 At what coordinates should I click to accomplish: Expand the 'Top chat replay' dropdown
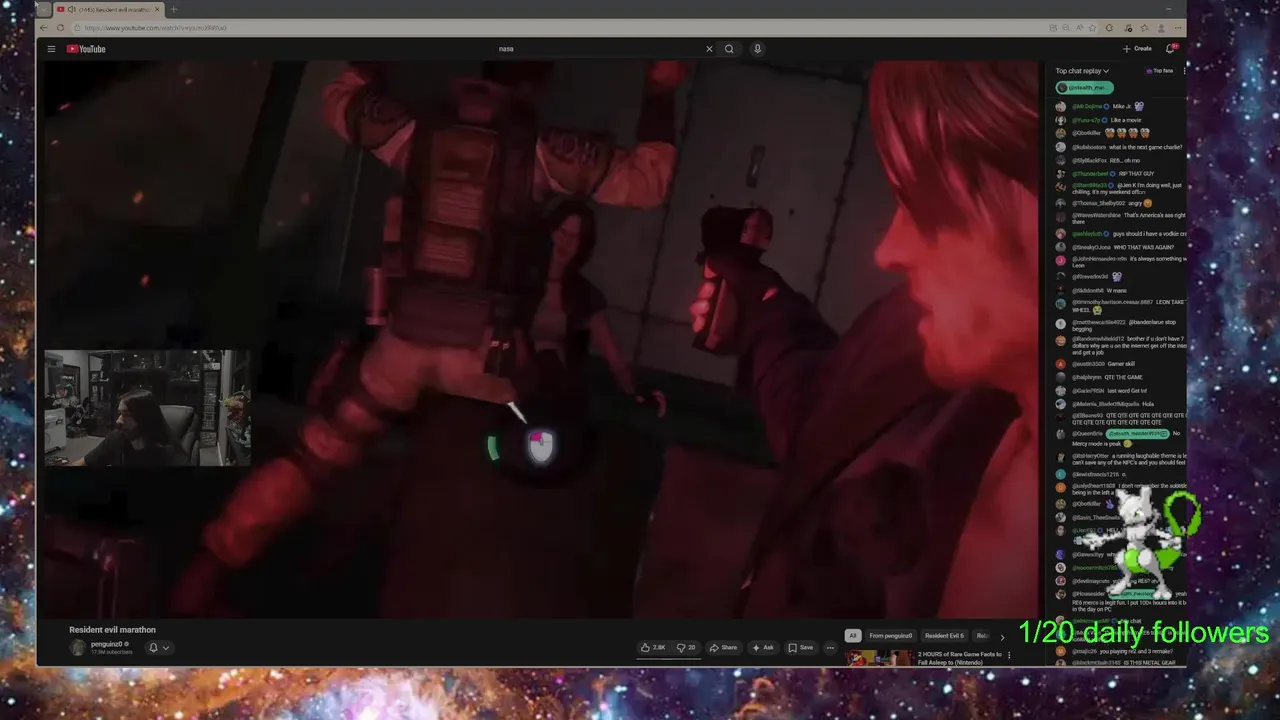tap(1082, 71)
